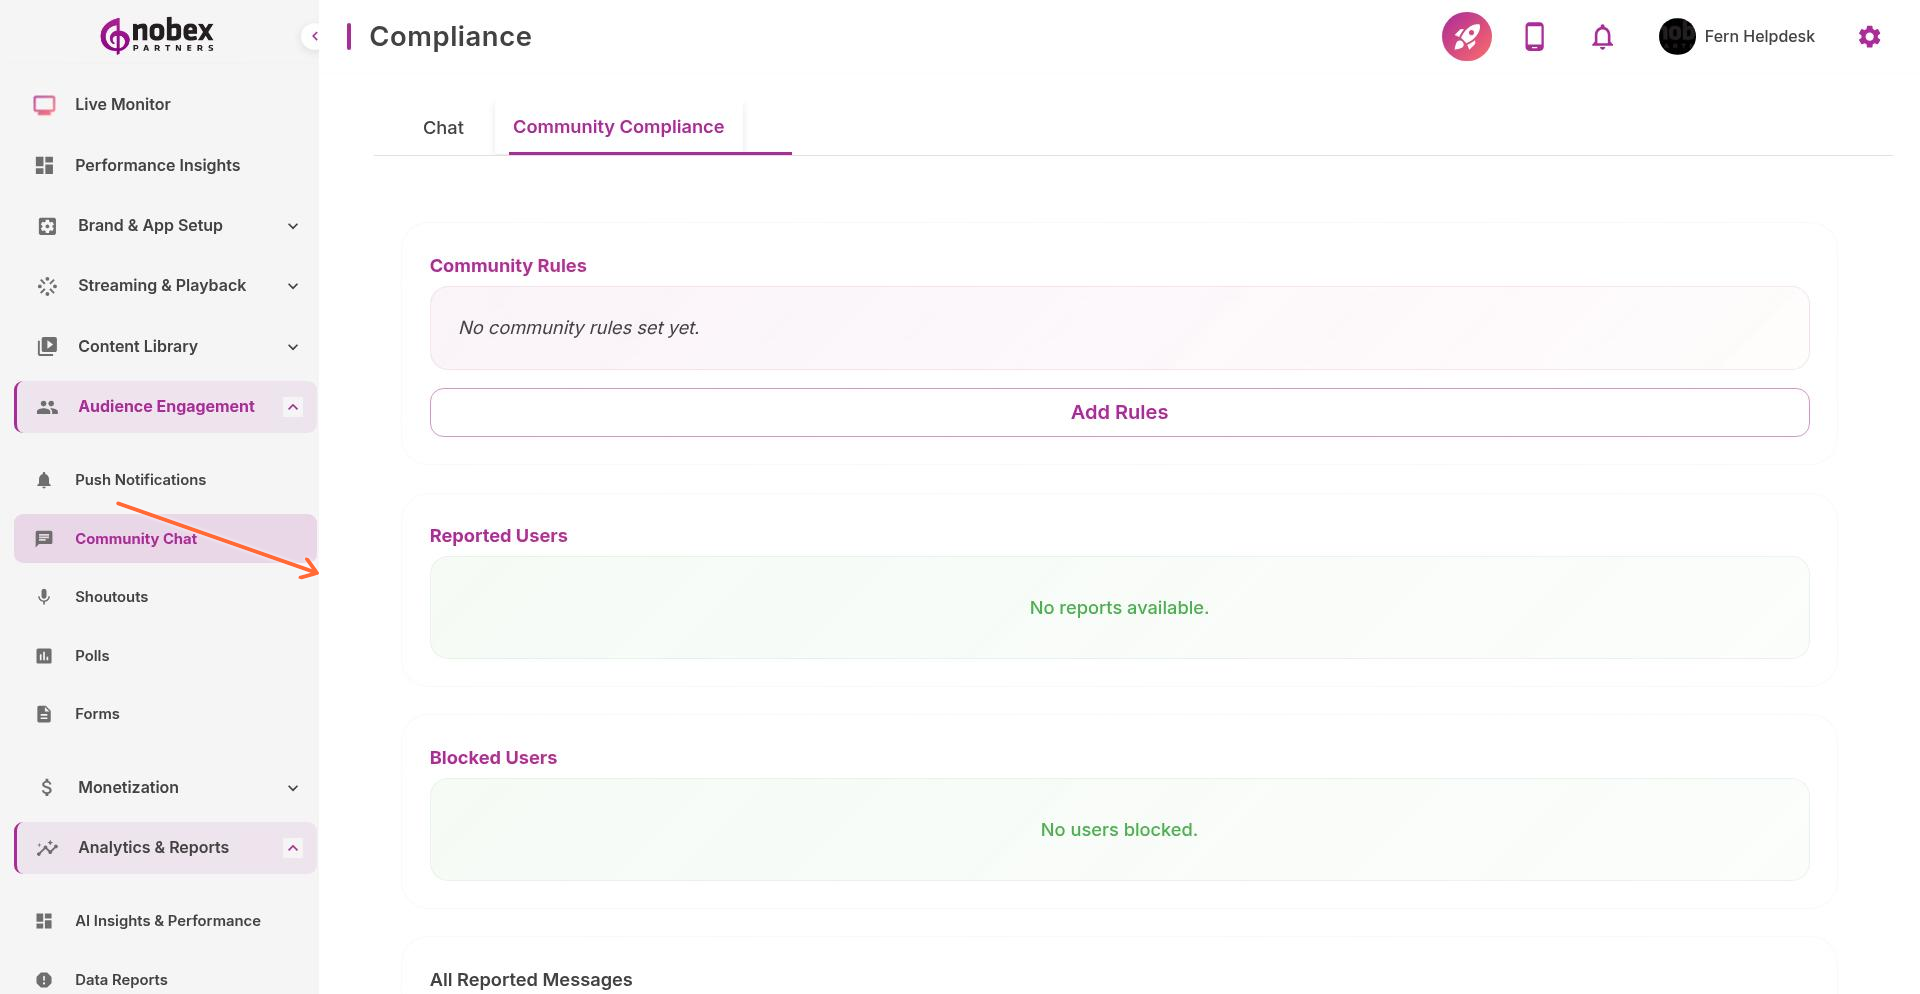Open settings with the gear icon
1920x994 pixels.
click(1869, 36)
